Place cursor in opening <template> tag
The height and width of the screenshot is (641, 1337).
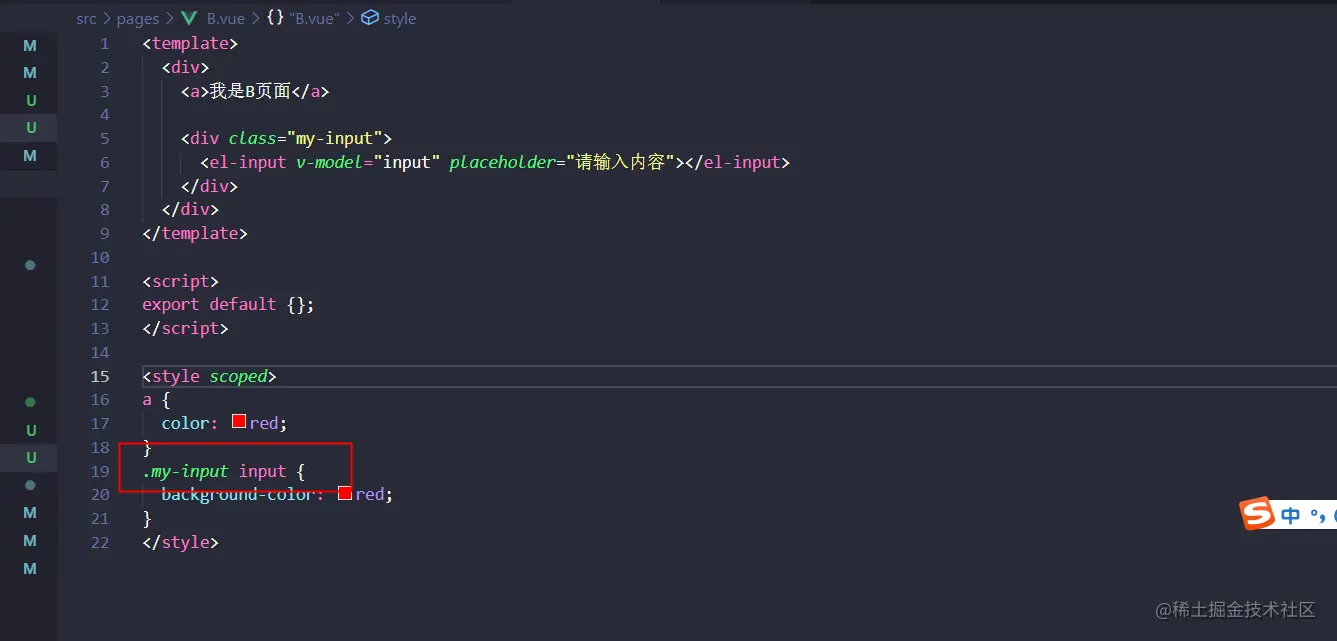coord(191,44)
